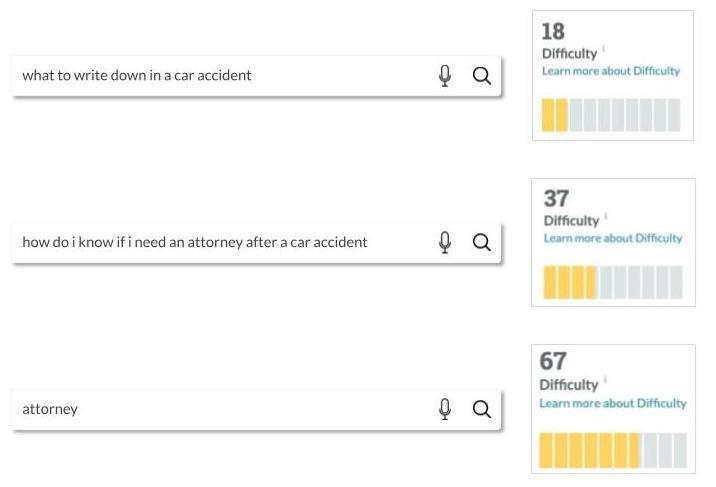Image resolution: width=716 pixels, height=487 pixels.
Task: Click info icon beside Difficulty in score 18 card
Action: (604, 49)
